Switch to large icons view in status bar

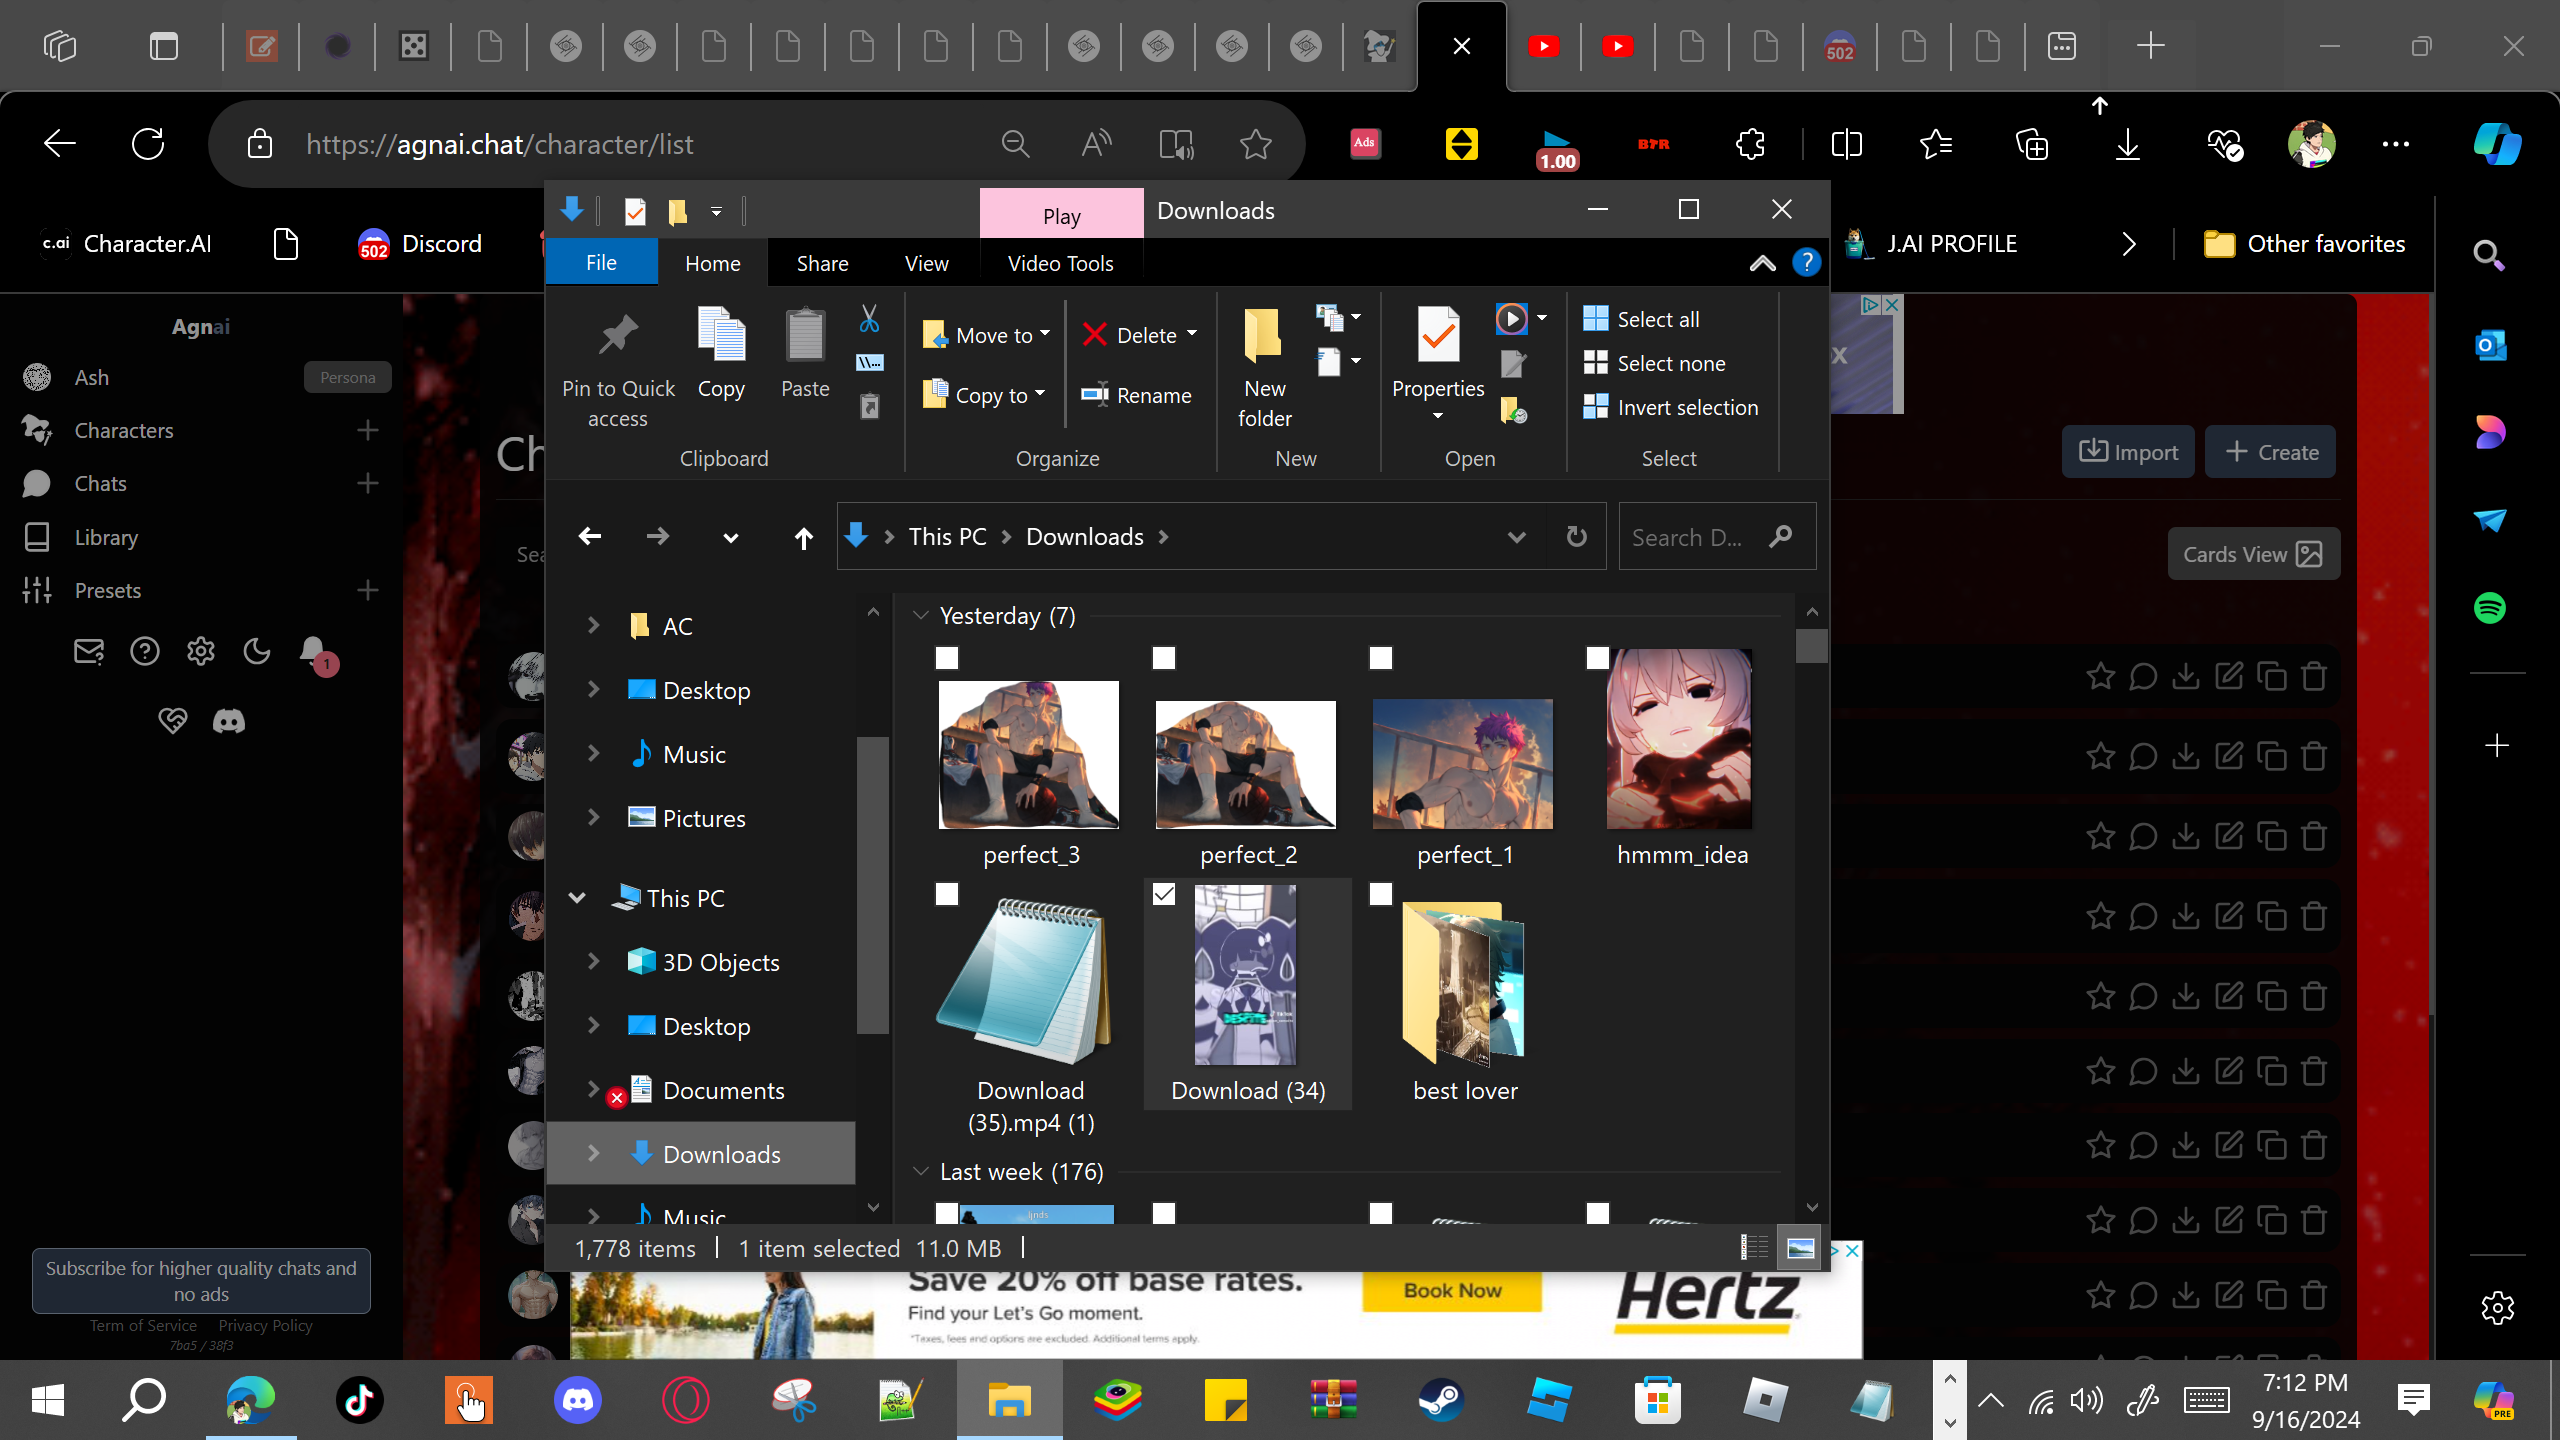click(1800, 1248)
